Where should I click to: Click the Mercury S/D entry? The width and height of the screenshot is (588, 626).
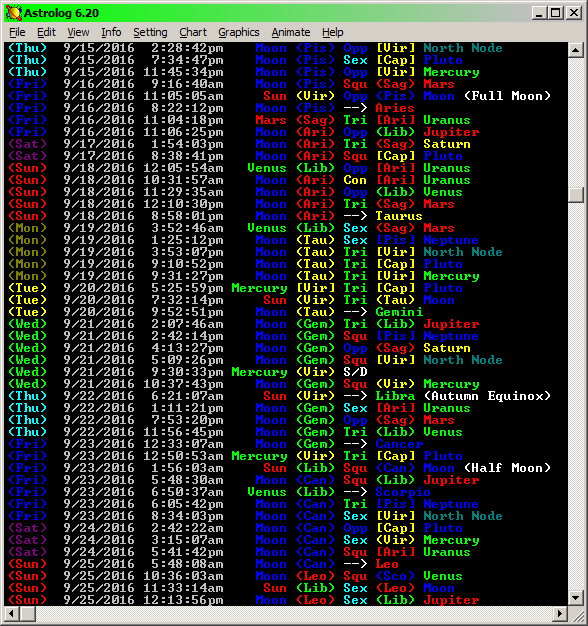[299, 372]
